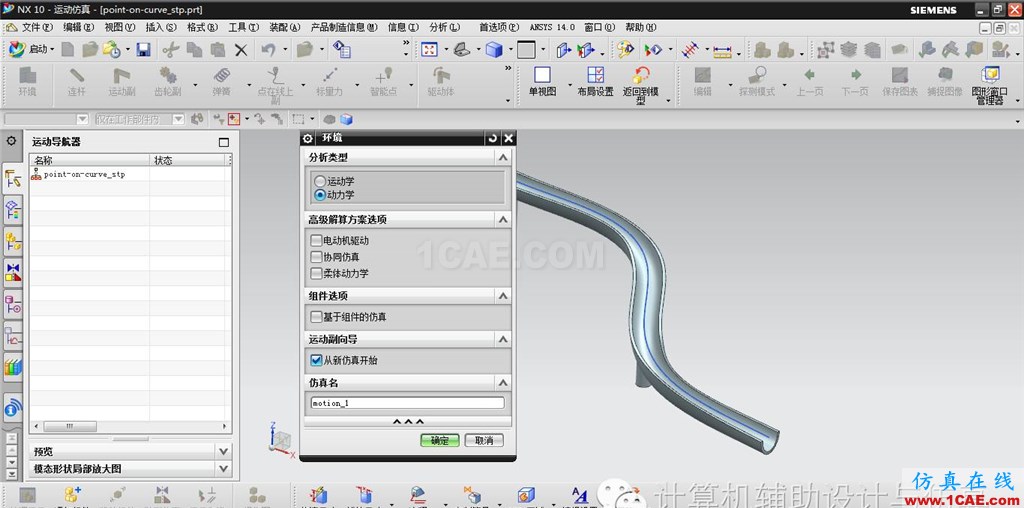This screenshot has height=508, width=1024.
Task: Click the gear icon in Motion Navigator sidebar
Action: [11, 140]
